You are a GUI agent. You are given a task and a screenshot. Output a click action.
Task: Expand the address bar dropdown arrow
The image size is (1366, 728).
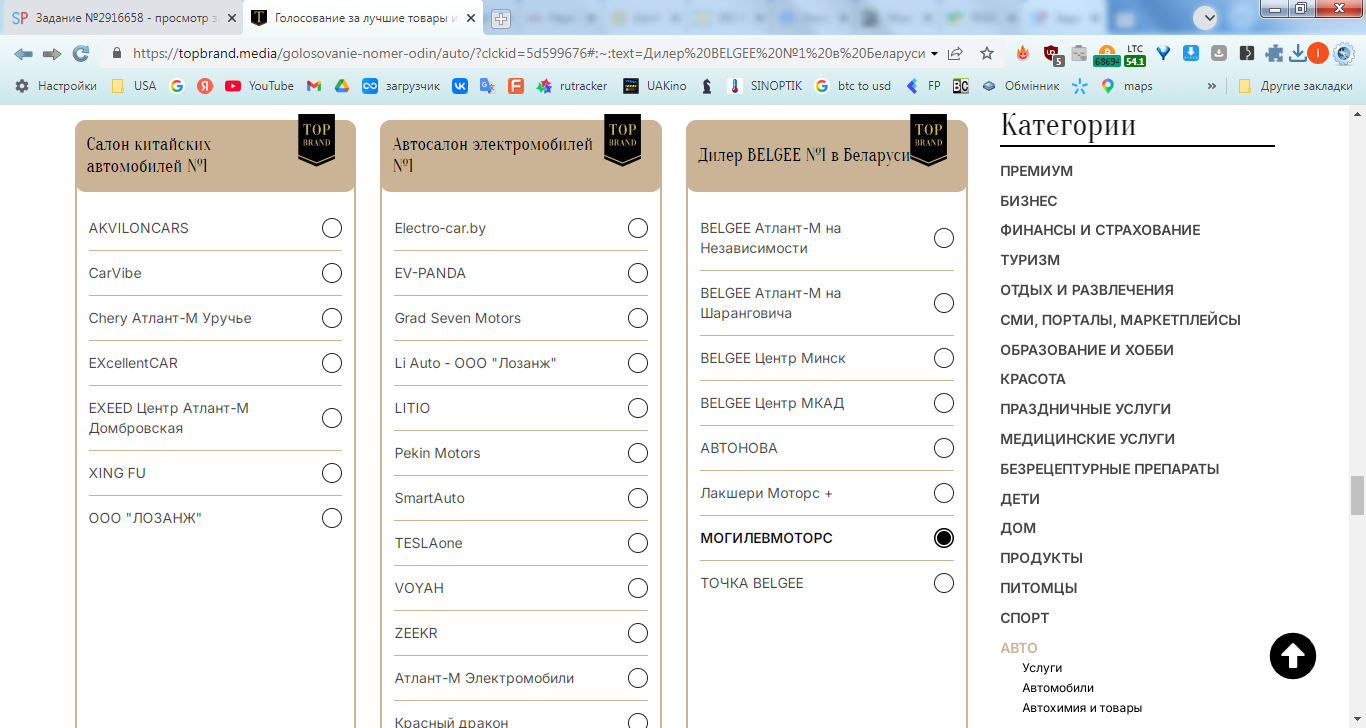pyautogui.click(x=934, y=54)
